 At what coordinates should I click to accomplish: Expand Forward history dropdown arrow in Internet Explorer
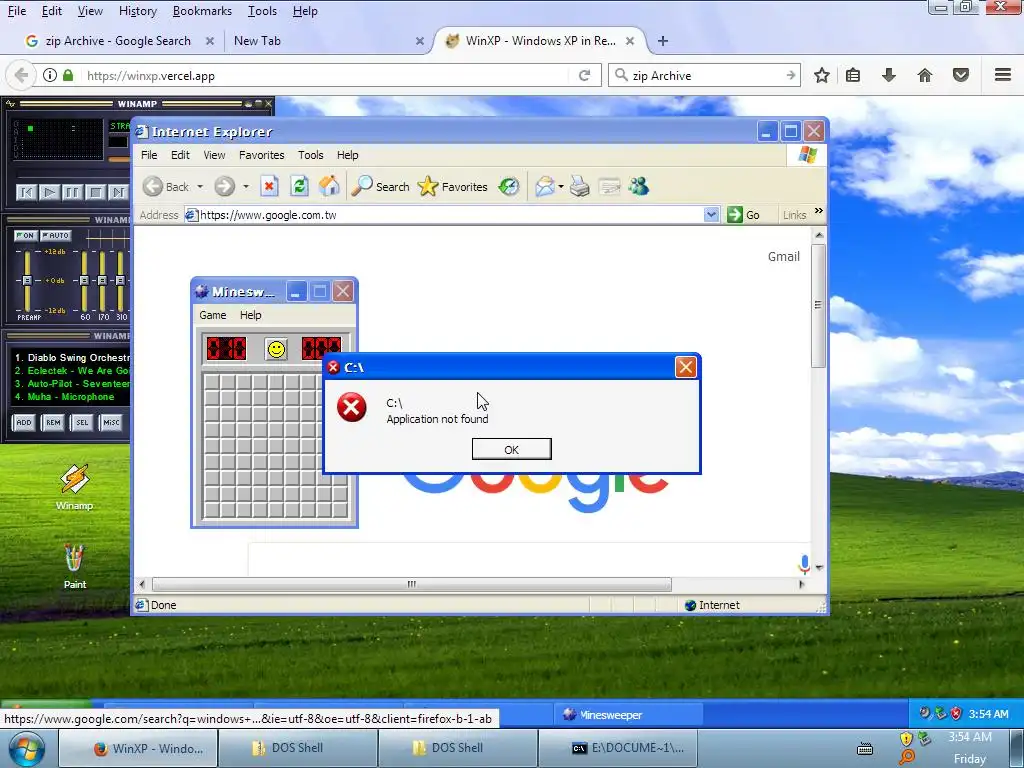coord(246,187)
